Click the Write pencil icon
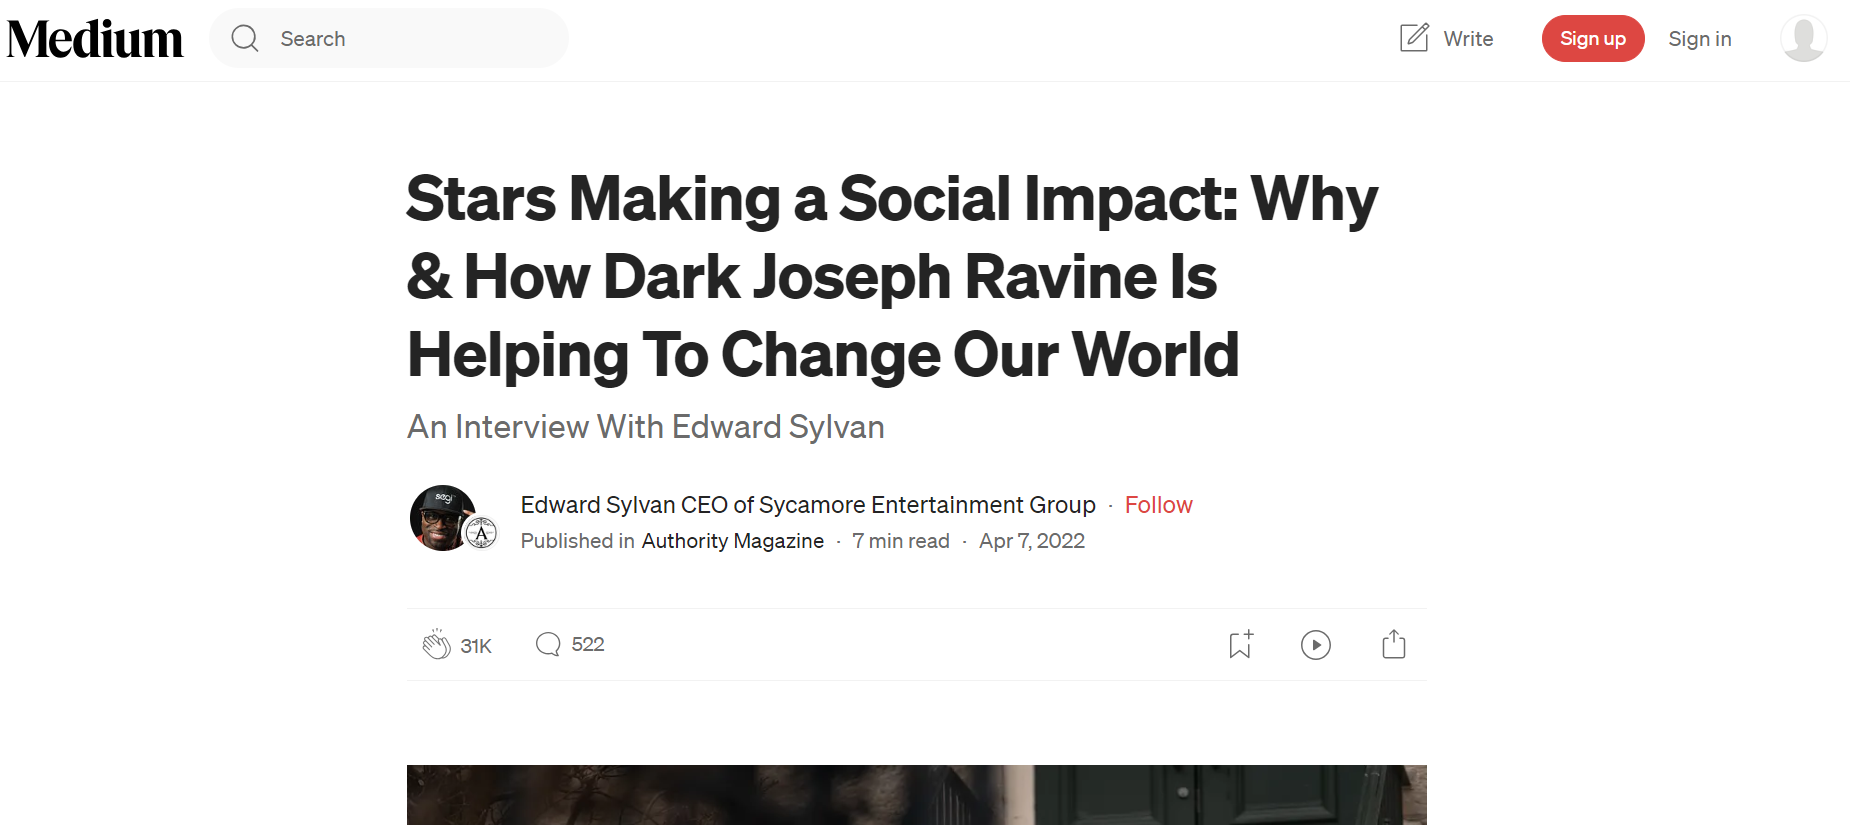The image size is (1850, 825). click(1414, 38)
